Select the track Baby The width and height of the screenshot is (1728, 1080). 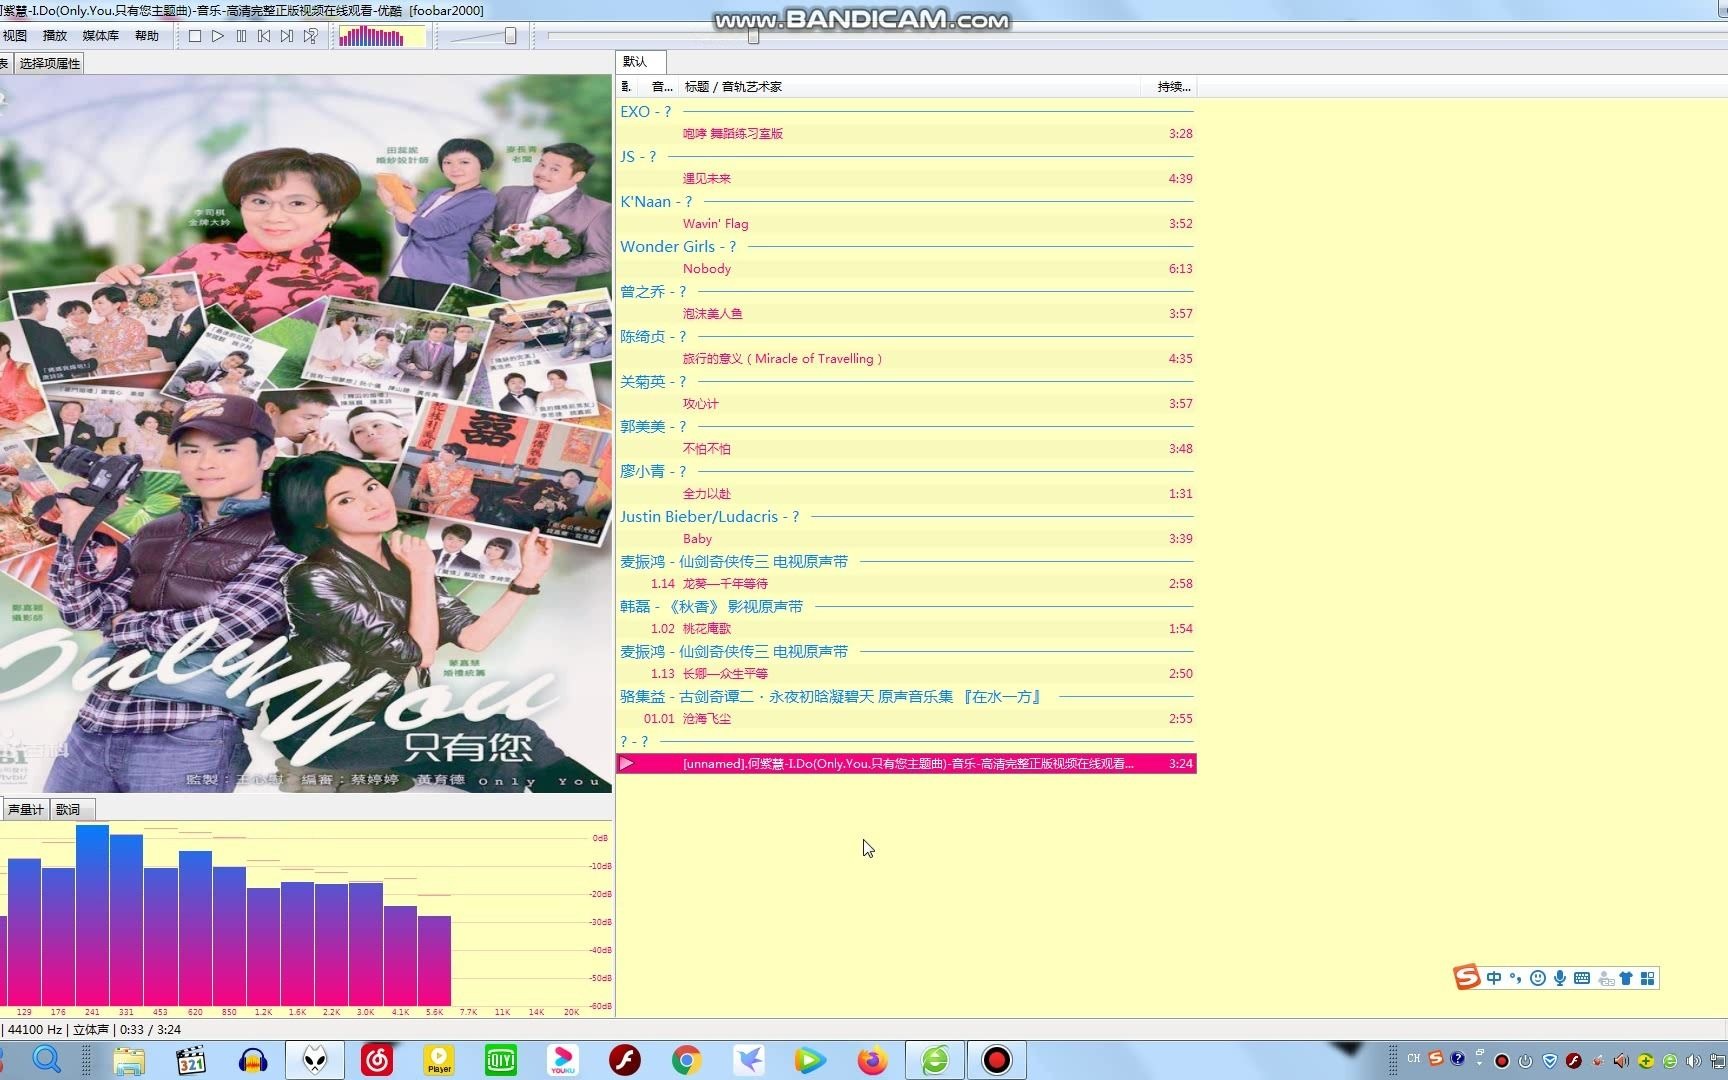[x=906, y=539]
